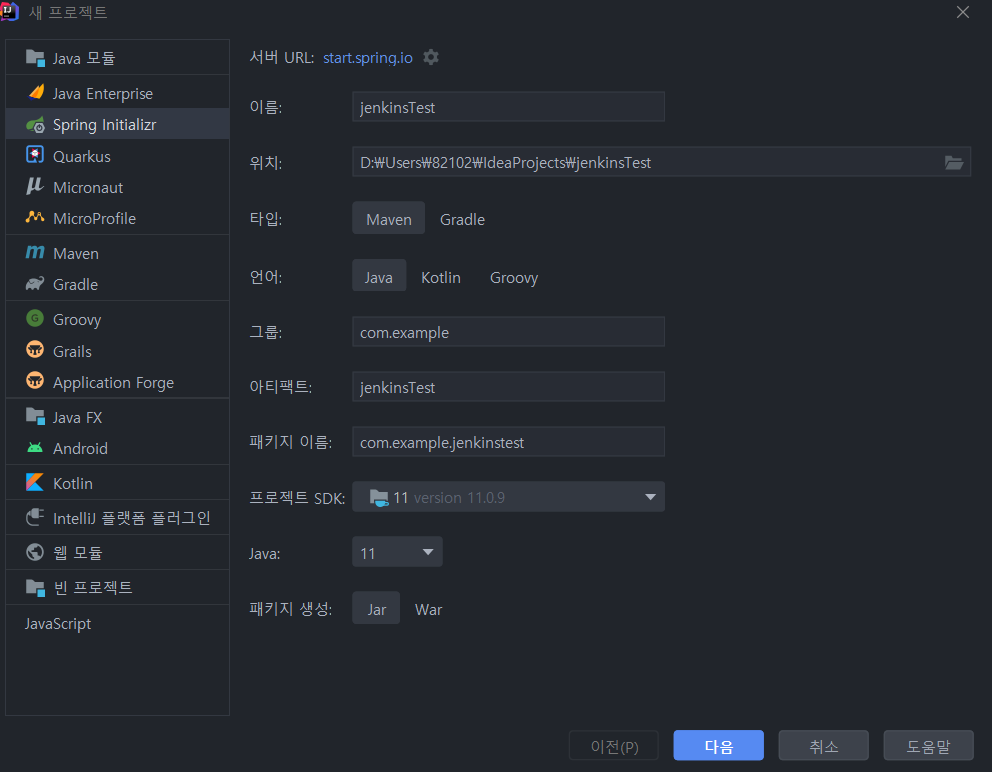Select Quarkus in the project list
This screenshot has width=992, height=772.
coord(118,156)
